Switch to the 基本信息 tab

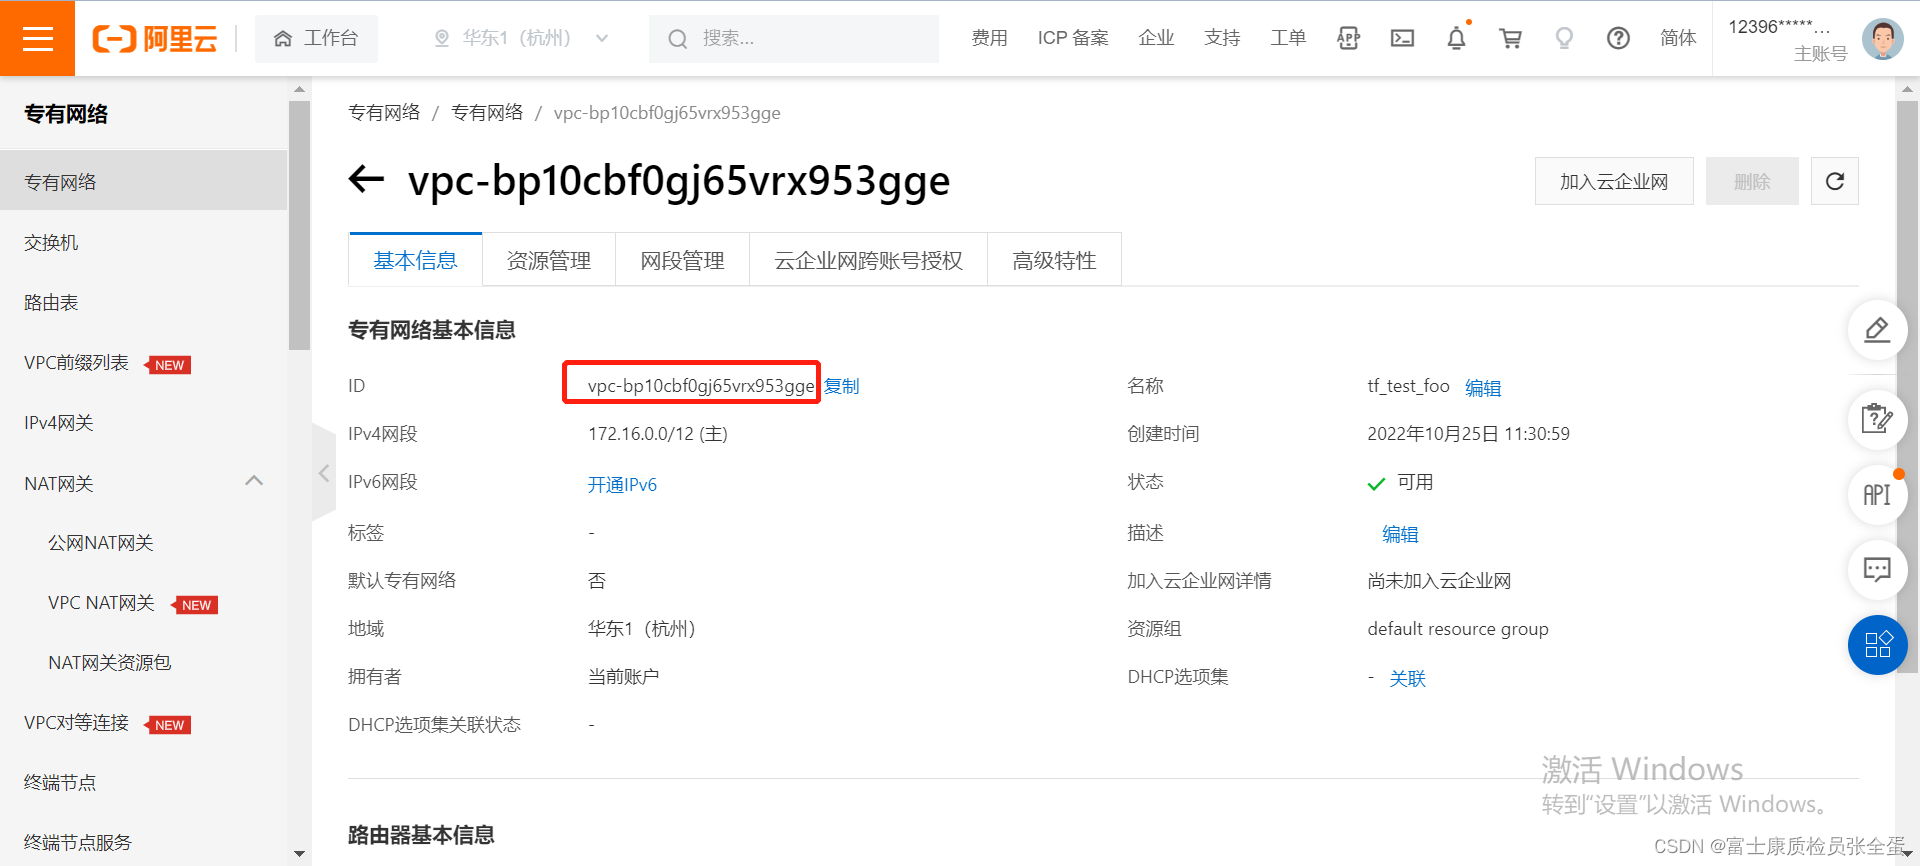tap(415, 260)
